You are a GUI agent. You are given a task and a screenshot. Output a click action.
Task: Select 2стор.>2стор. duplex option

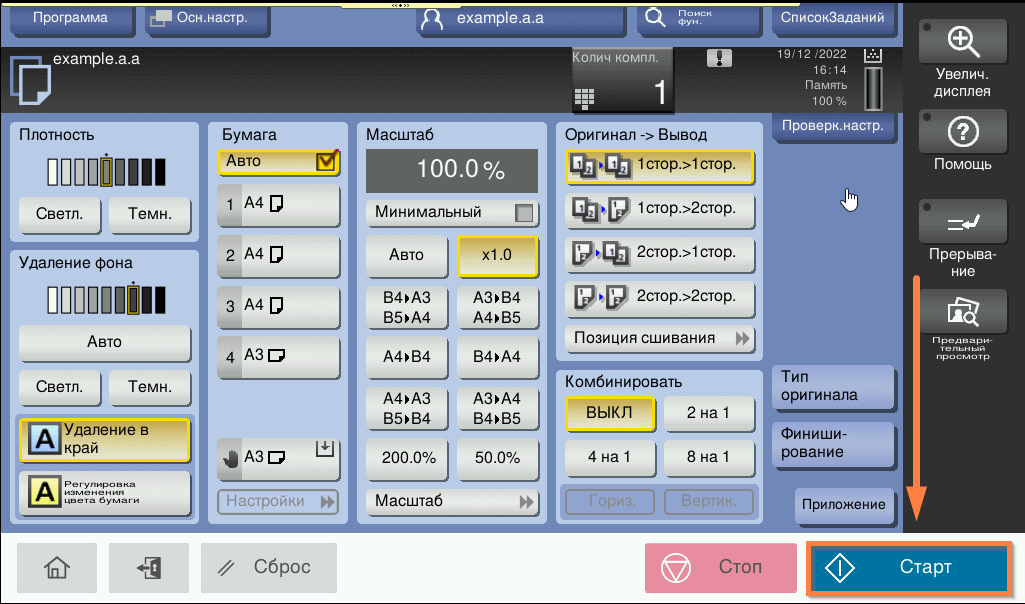(660, 297)
